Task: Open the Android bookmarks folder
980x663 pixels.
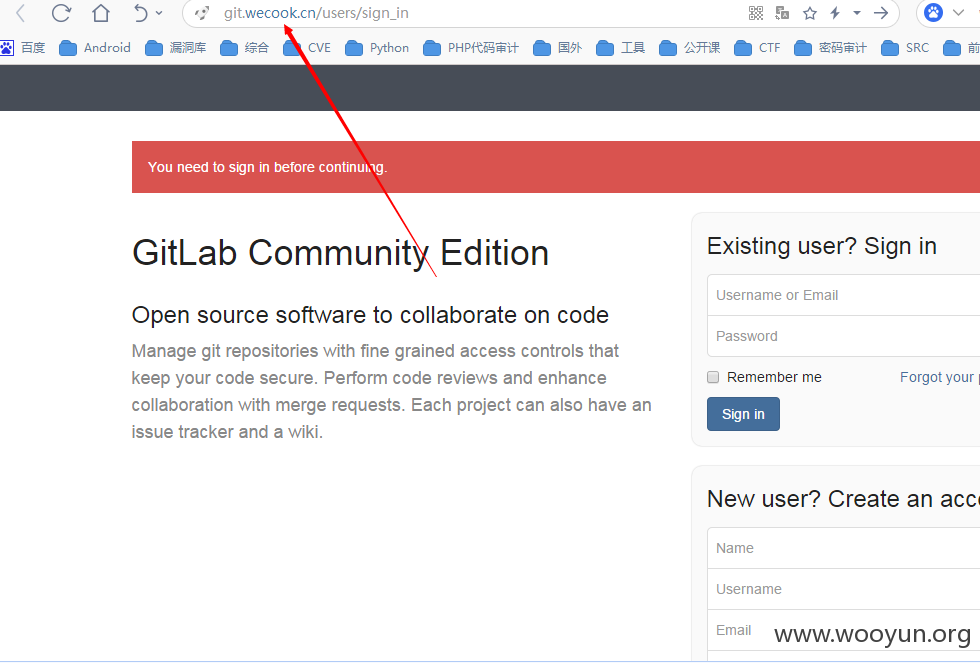Action: (95, 48)
